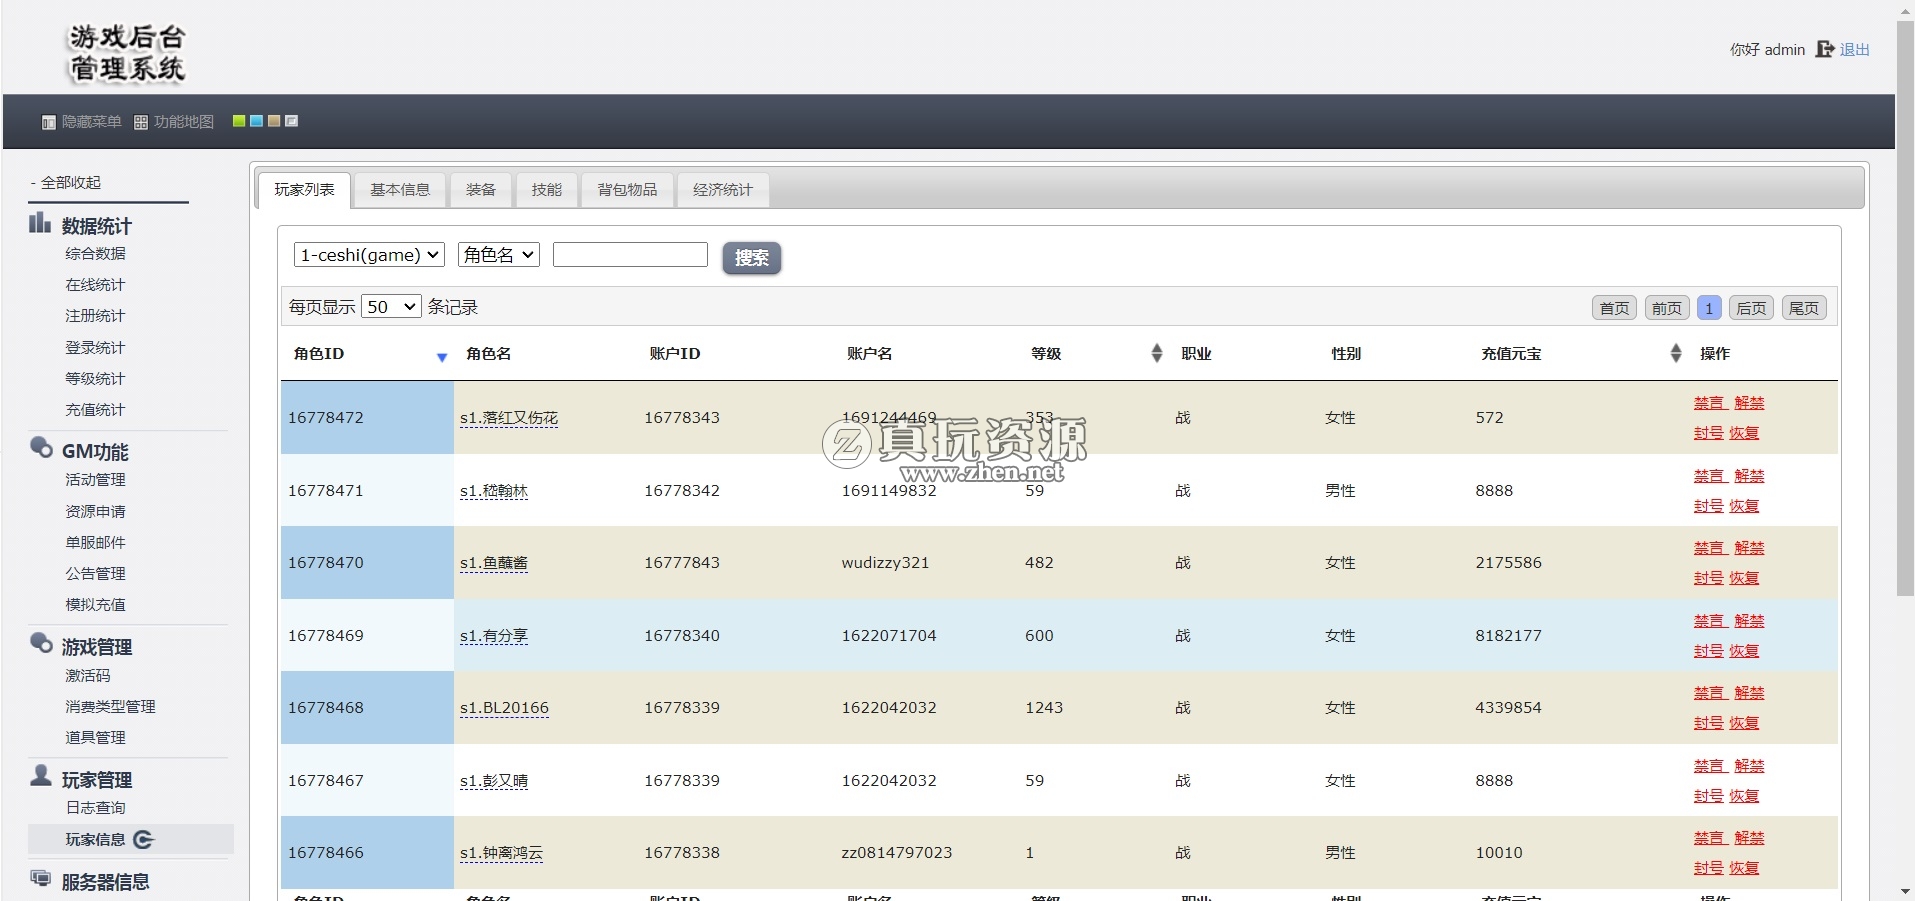Image resolution: width=1915 pixels, height=901 pixels.
Task: Switch to the 基本信息 tab
Action: tap(400, 190)
